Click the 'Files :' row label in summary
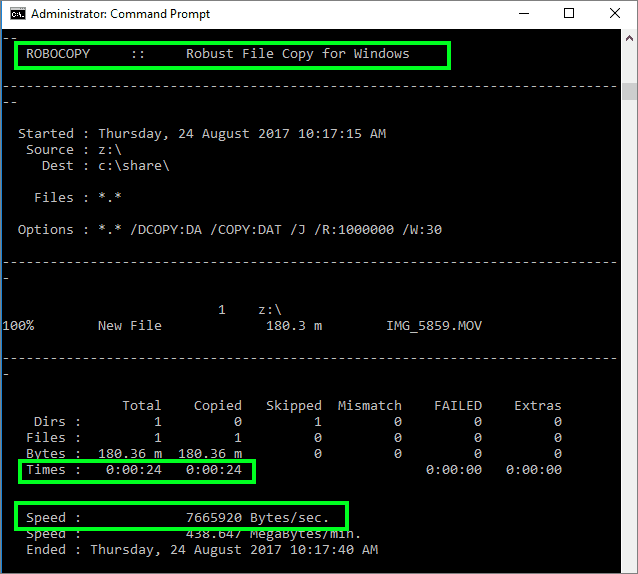638x574 pixels. pyautogui.click(x=53, y=438)
